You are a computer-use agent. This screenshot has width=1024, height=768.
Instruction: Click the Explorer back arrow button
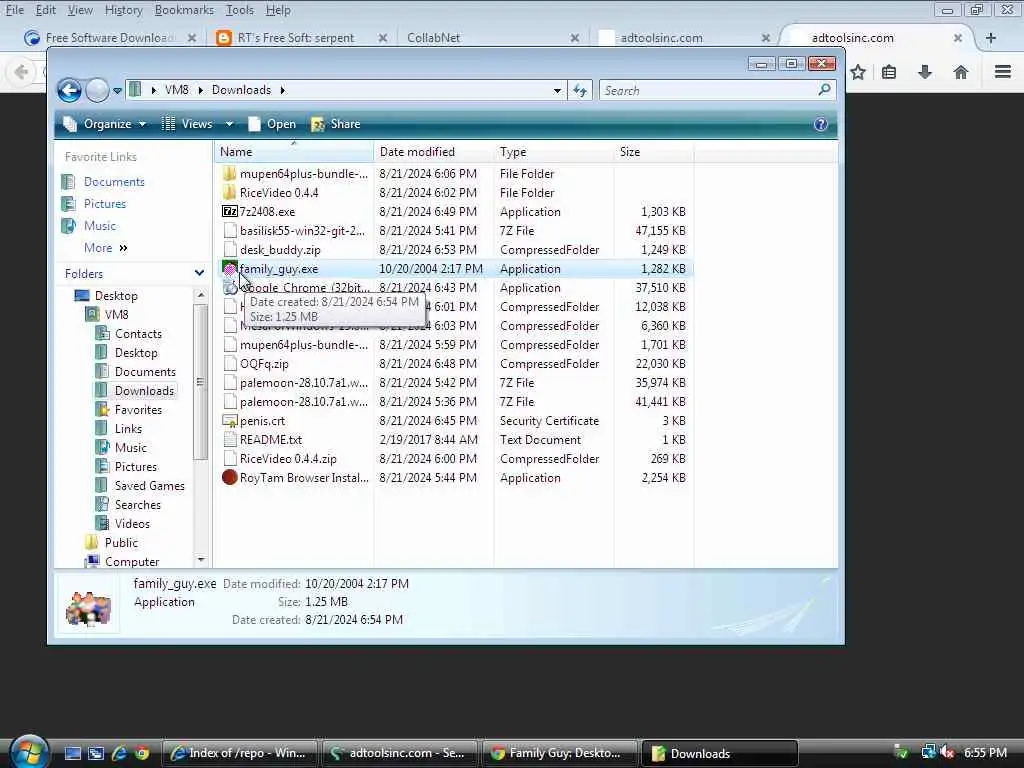pyautogui.click(x=69, y=90)
